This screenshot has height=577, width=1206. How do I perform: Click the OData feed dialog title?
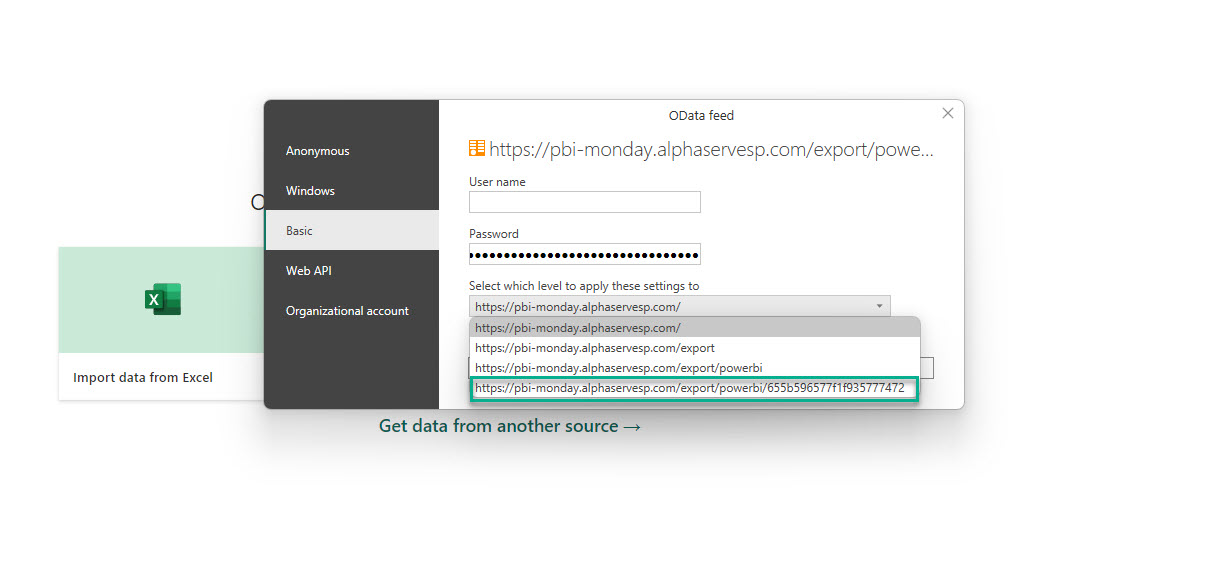[x=701, y=116]
